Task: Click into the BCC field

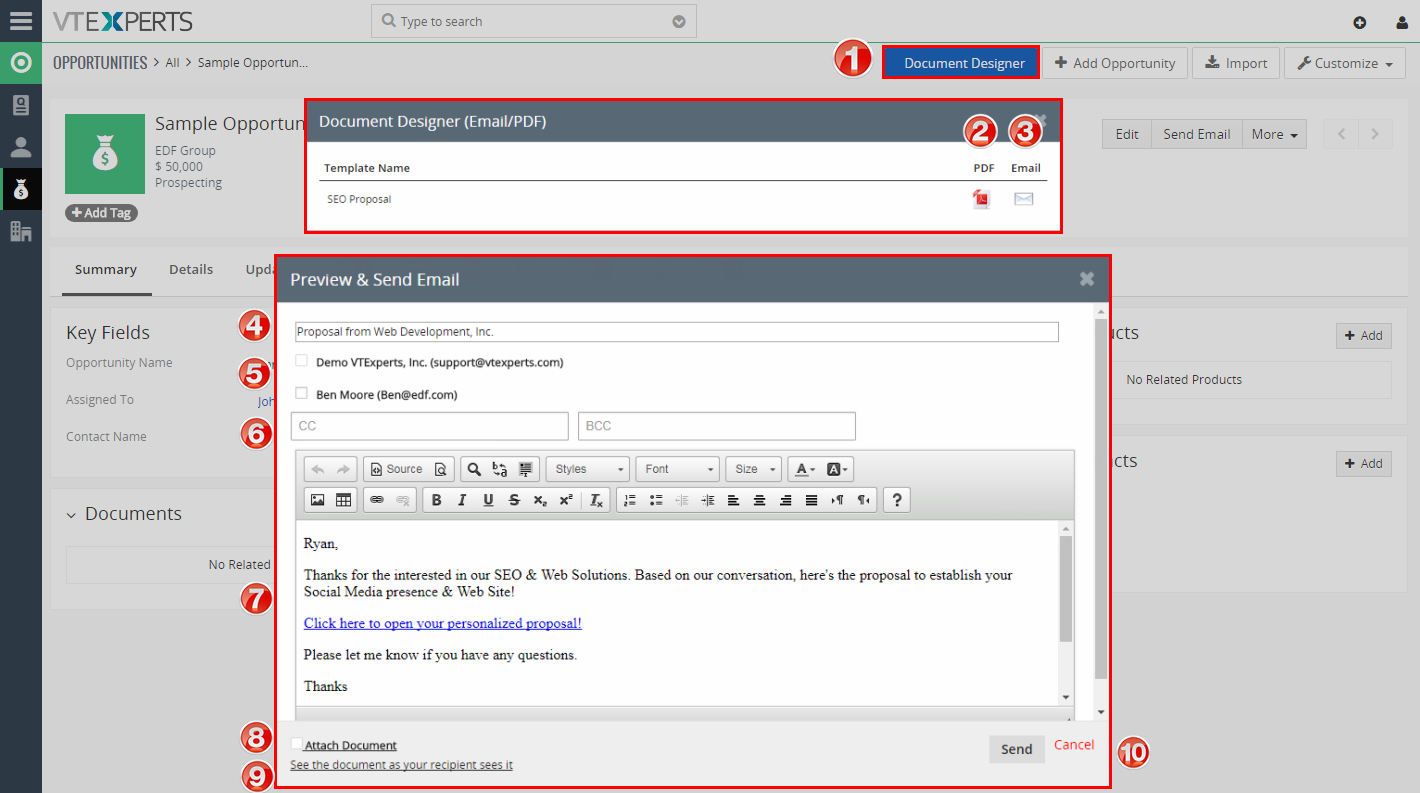Action: pos(717,426)
